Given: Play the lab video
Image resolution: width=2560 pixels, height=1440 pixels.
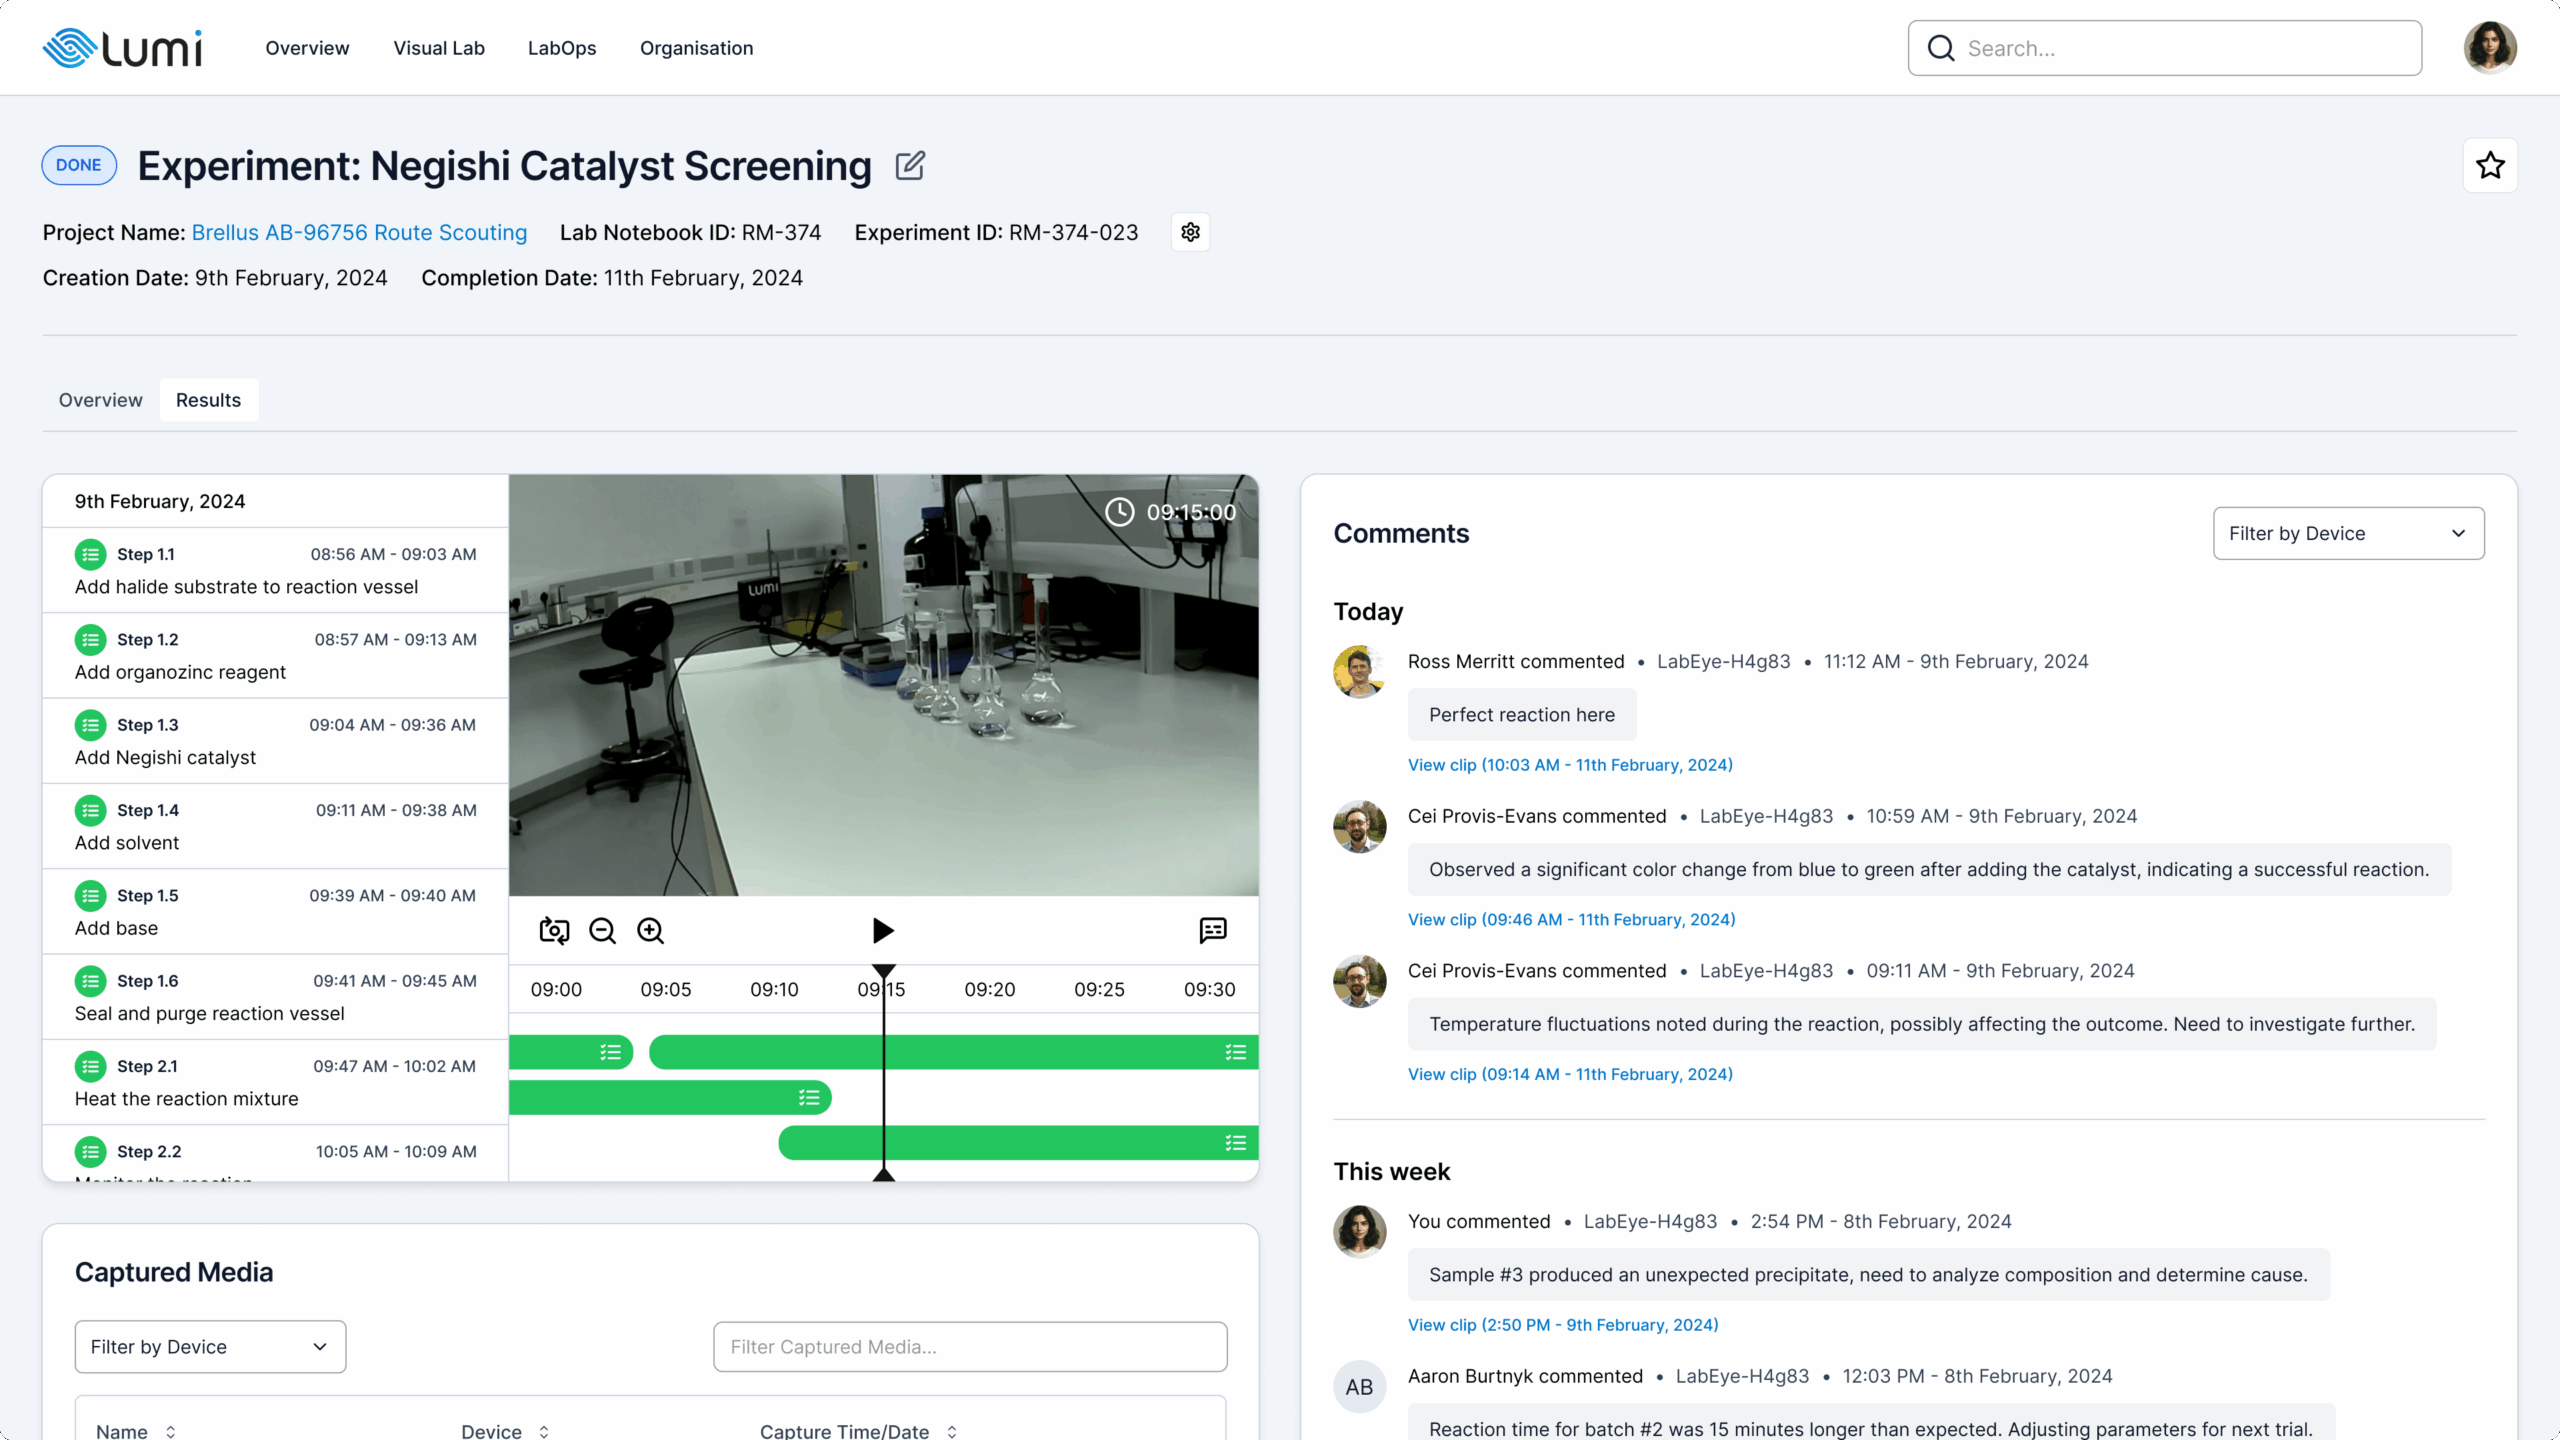Looking at the screenshot, I should coord(883,930).
